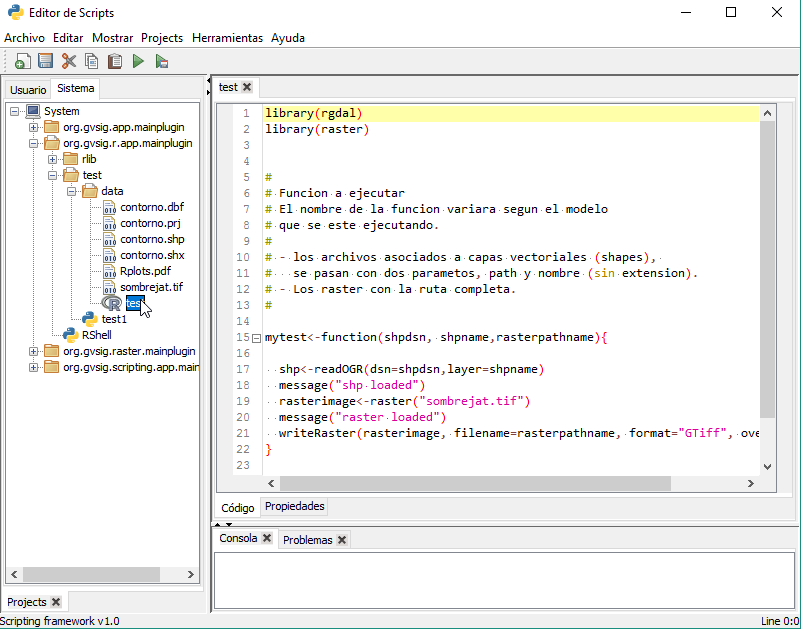Viewport: 801px width, 629px height.
Task: Collapse the System root node
Action: 15,111
